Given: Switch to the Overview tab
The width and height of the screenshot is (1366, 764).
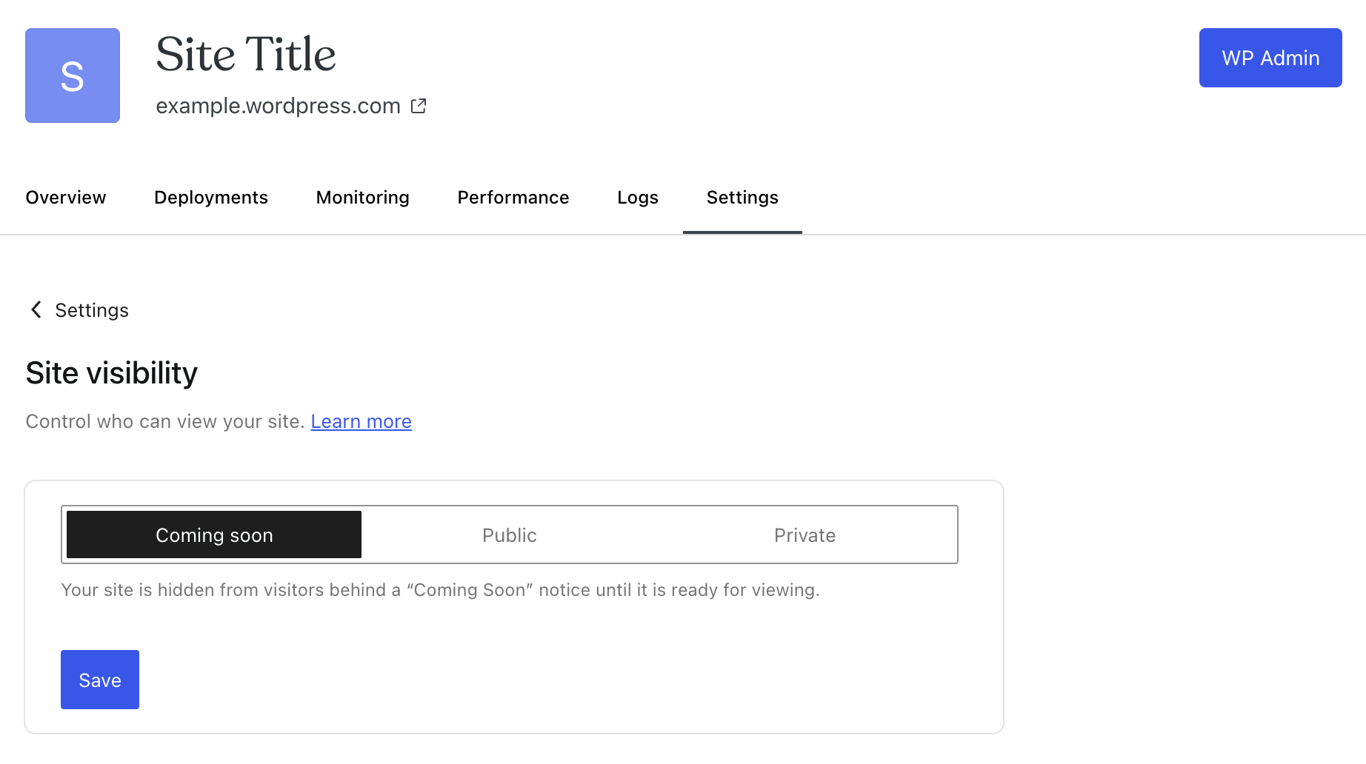Looking at the screenshot, I should tap(65, 197).
